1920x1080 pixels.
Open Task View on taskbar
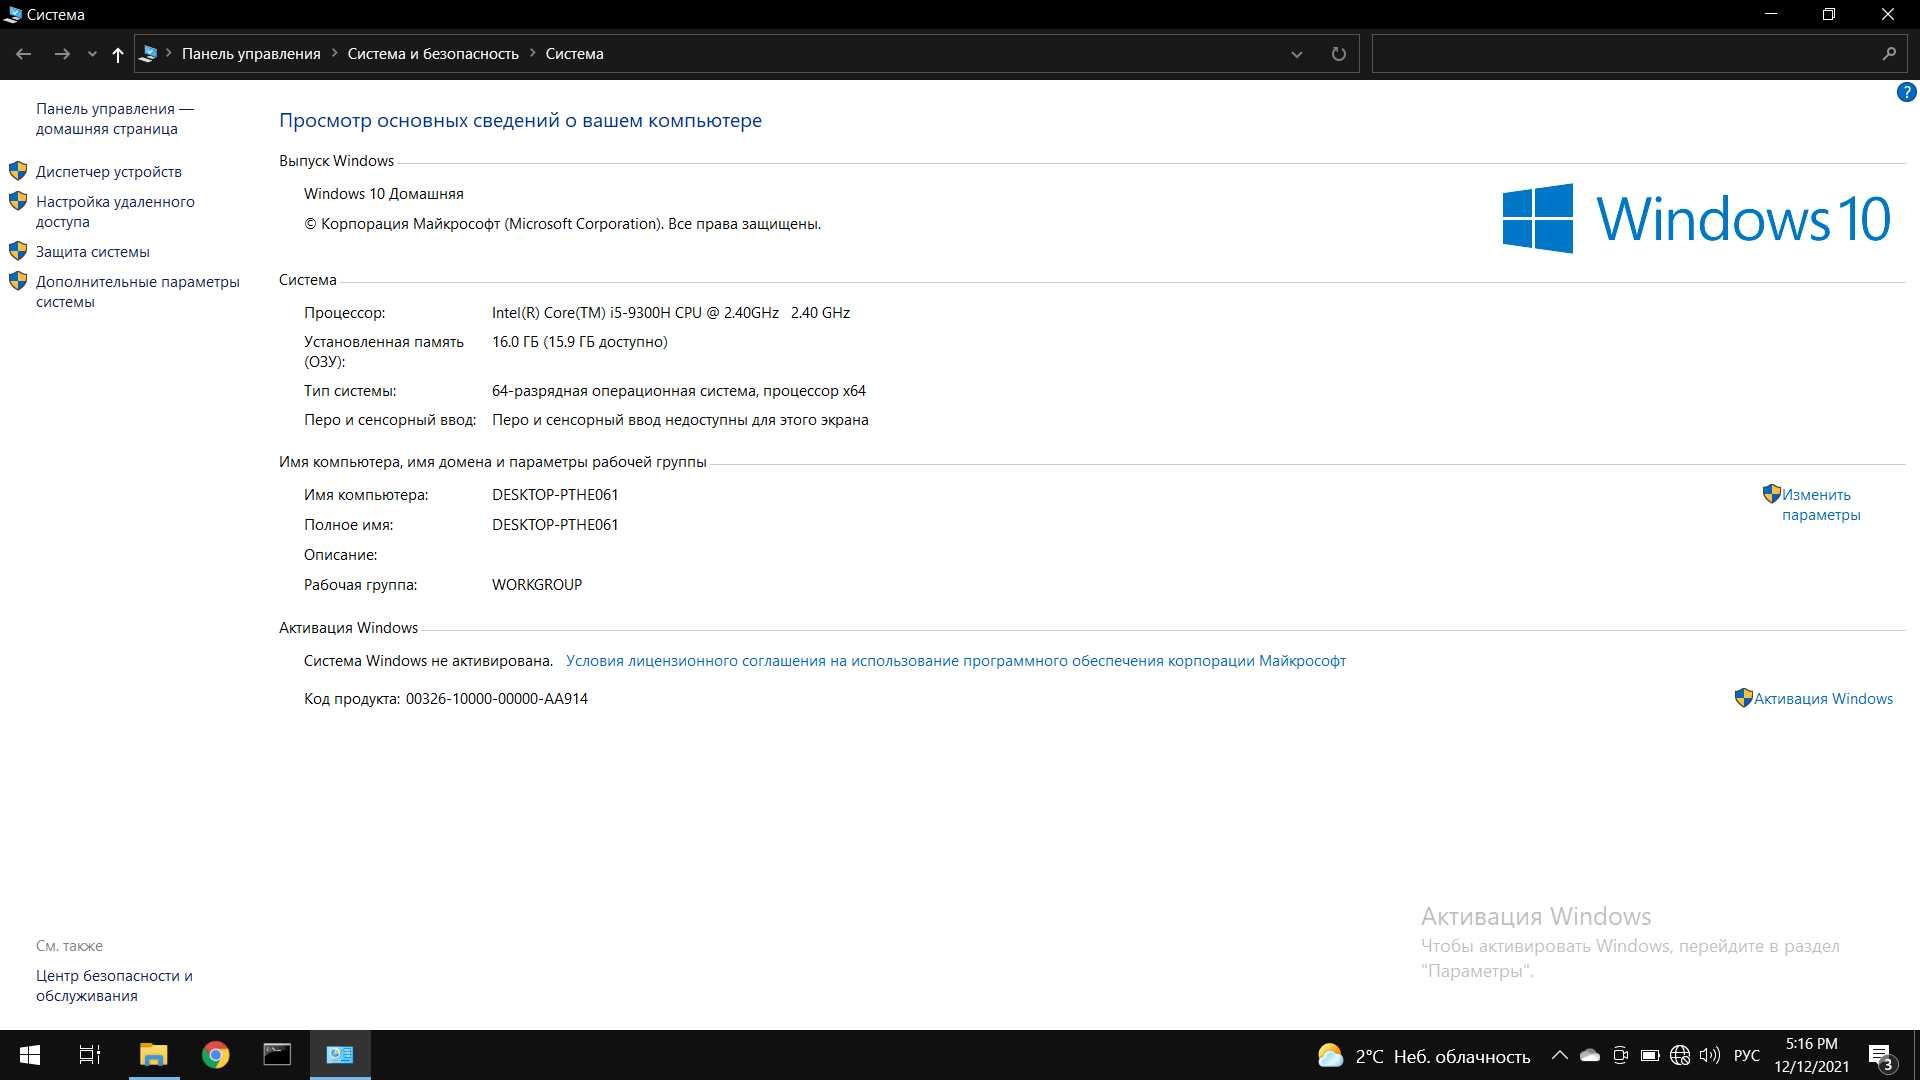pyautogui.click(x=90, y=1055)
